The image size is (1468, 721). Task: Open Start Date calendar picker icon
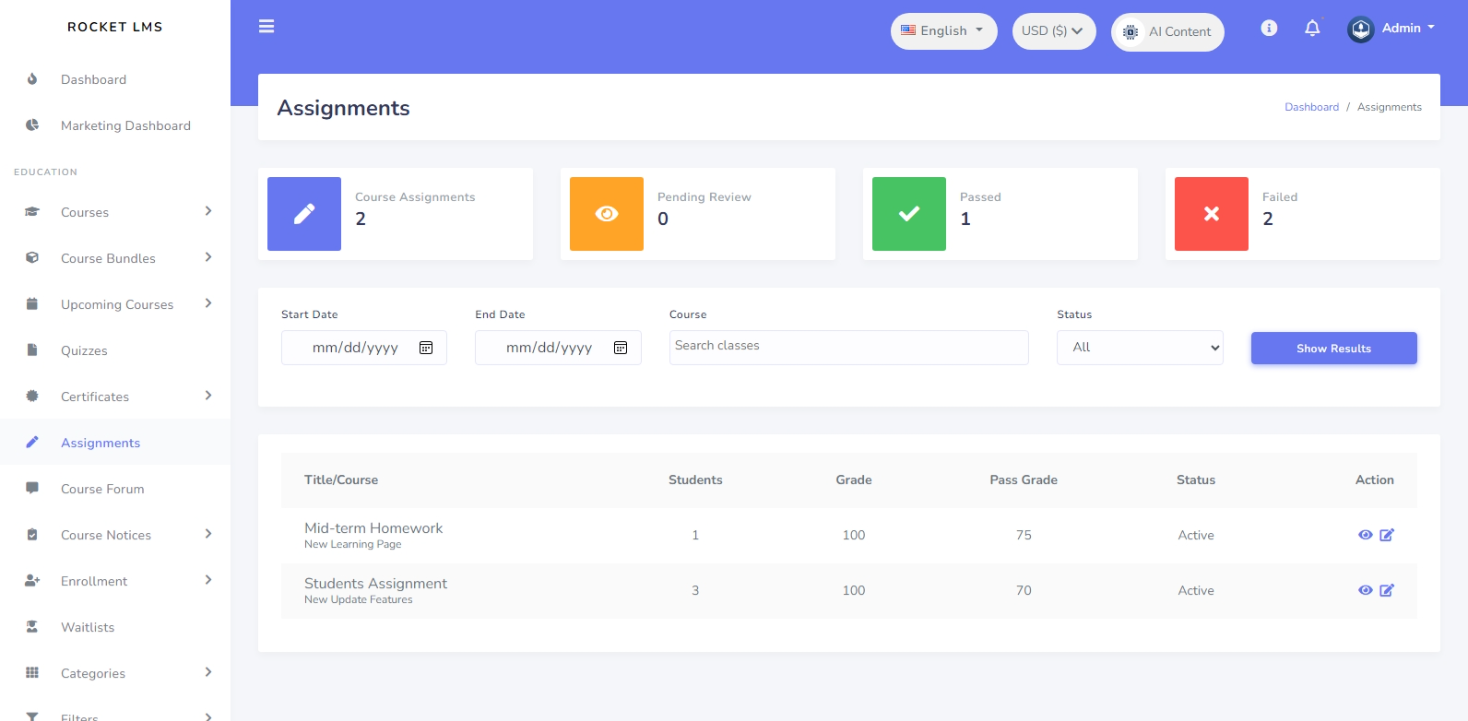[426, 348]
